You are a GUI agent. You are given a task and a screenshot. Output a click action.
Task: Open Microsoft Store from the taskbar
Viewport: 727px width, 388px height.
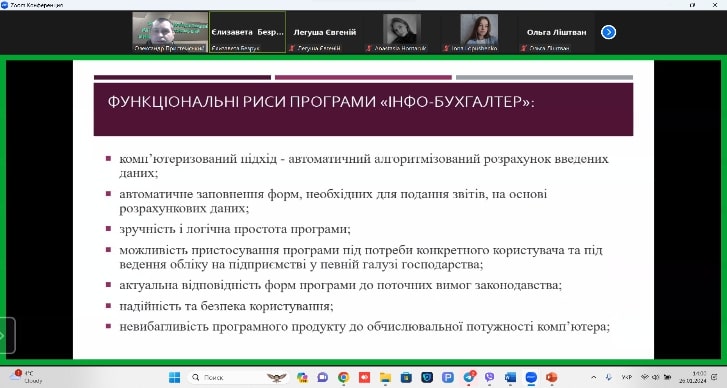[x=406, y=377]
